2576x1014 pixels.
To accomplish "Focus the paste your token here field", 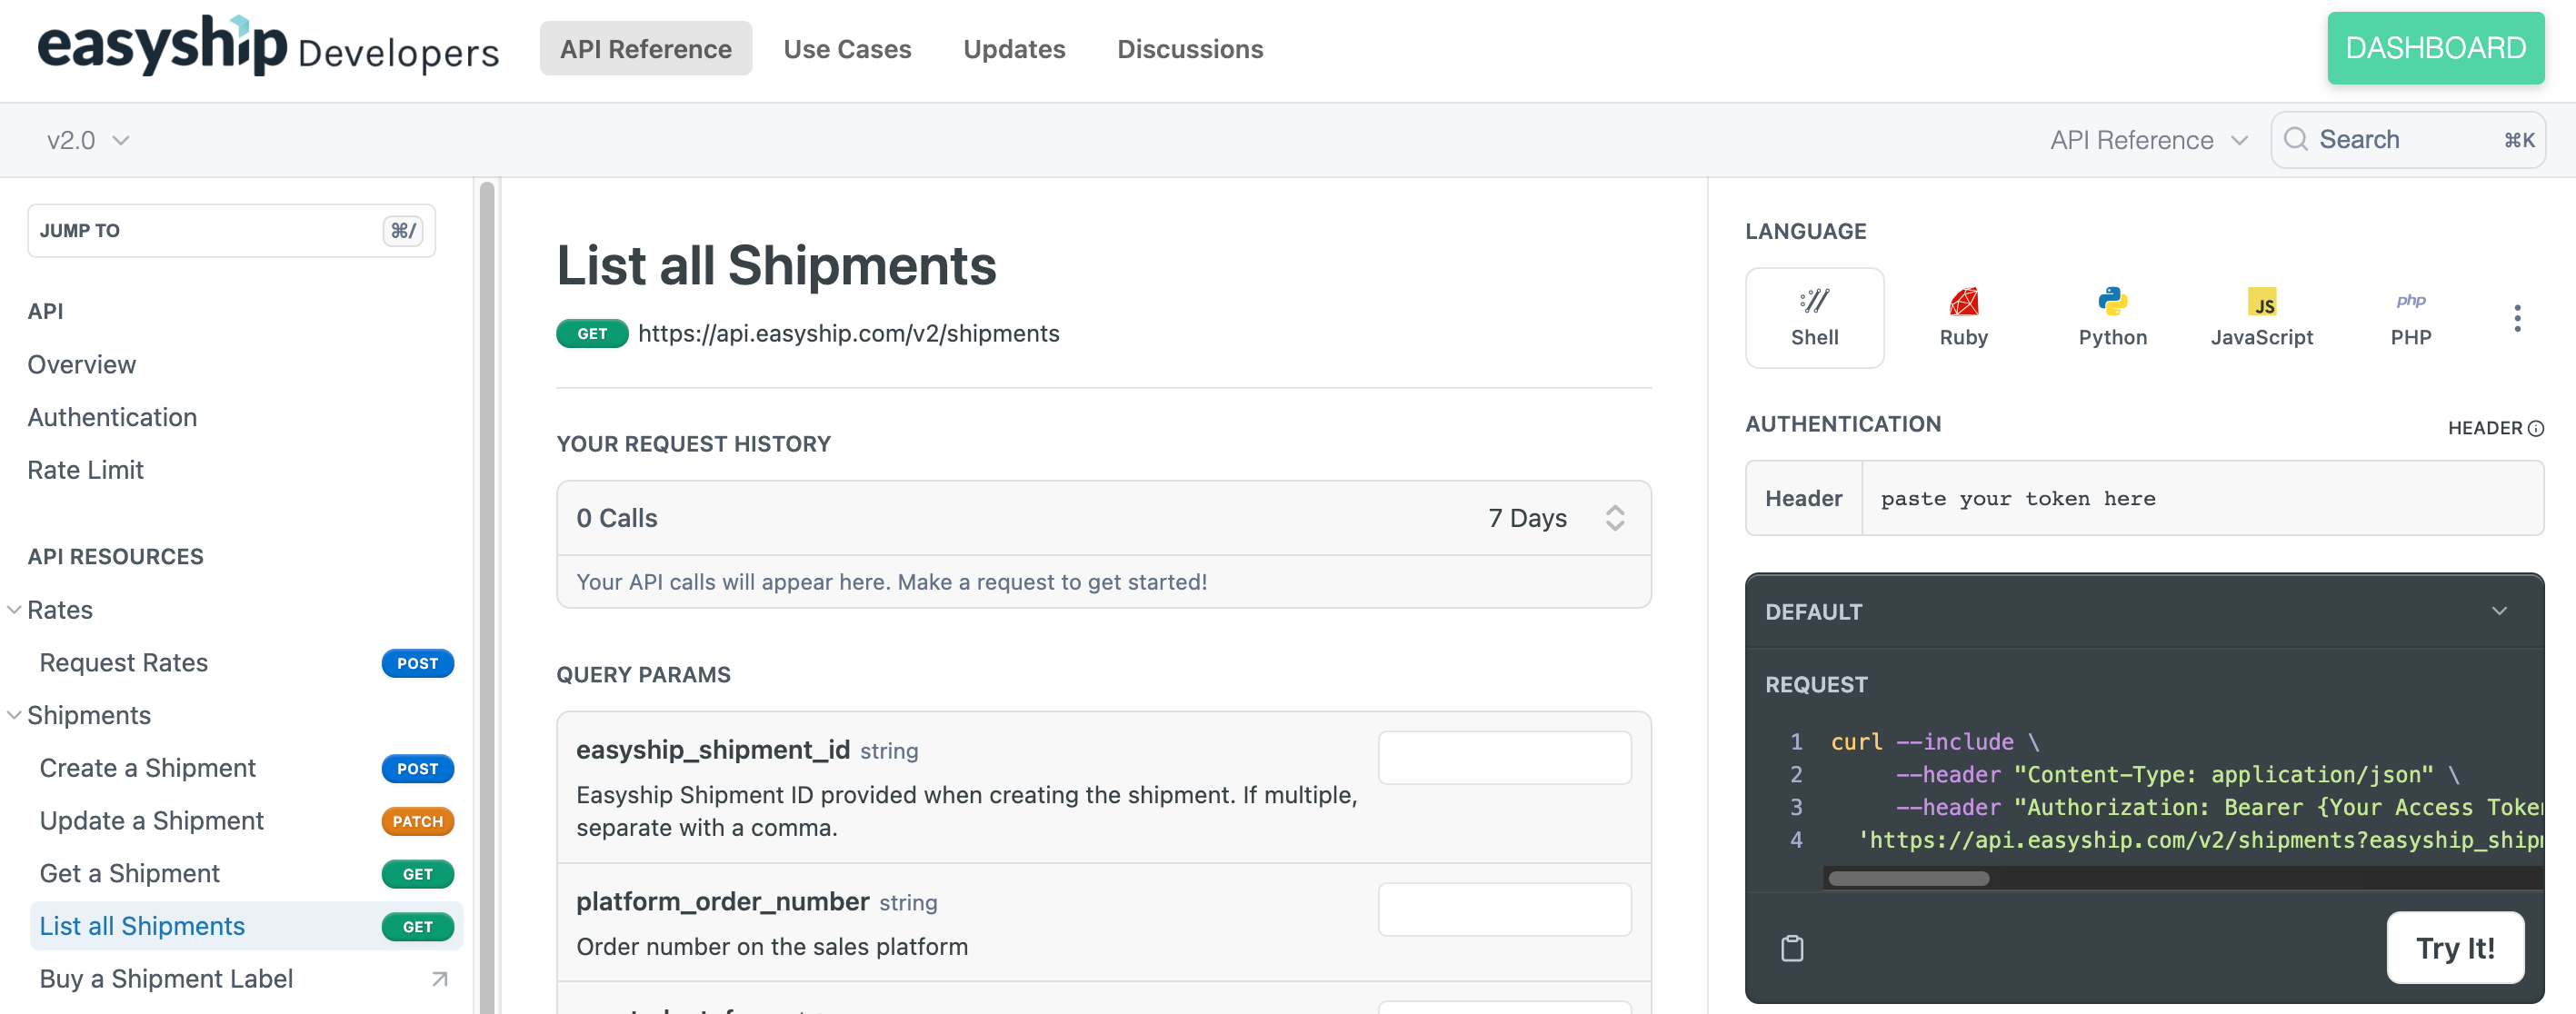I will (x=2202, y=498).
